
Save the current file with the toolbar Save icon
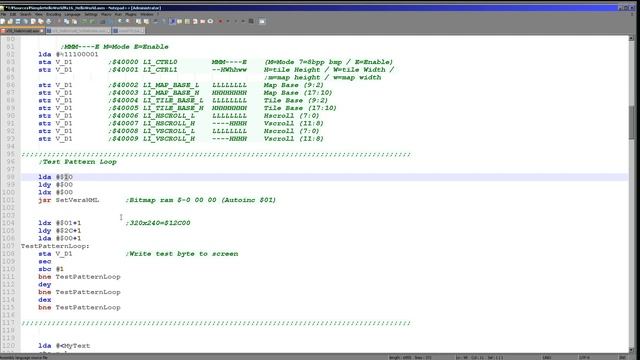(x=18, y=21)
